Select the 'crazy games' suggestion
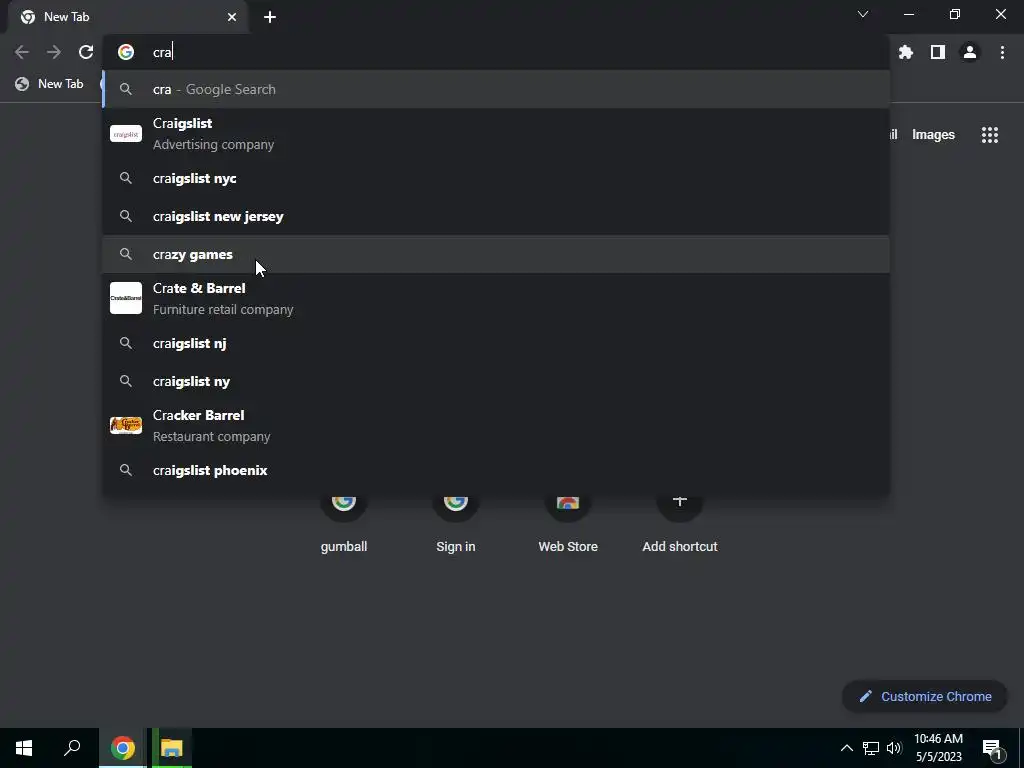This screenshot has height=768, width=1024. (x=496, y=254)
